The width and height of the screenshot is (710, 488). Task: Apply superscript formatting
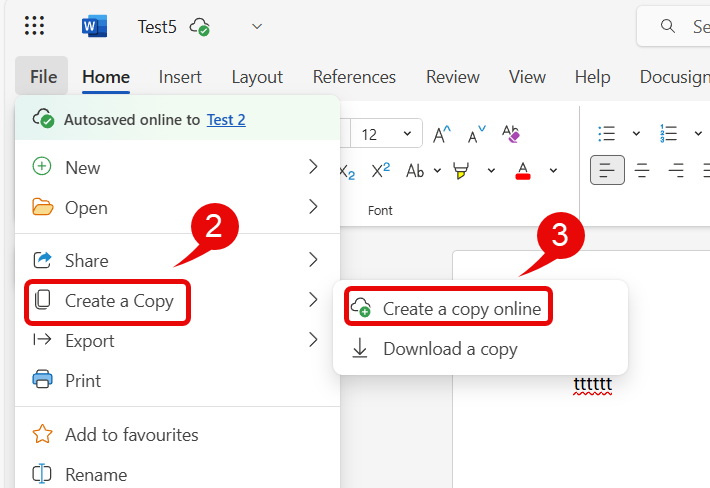pos(380,171)
